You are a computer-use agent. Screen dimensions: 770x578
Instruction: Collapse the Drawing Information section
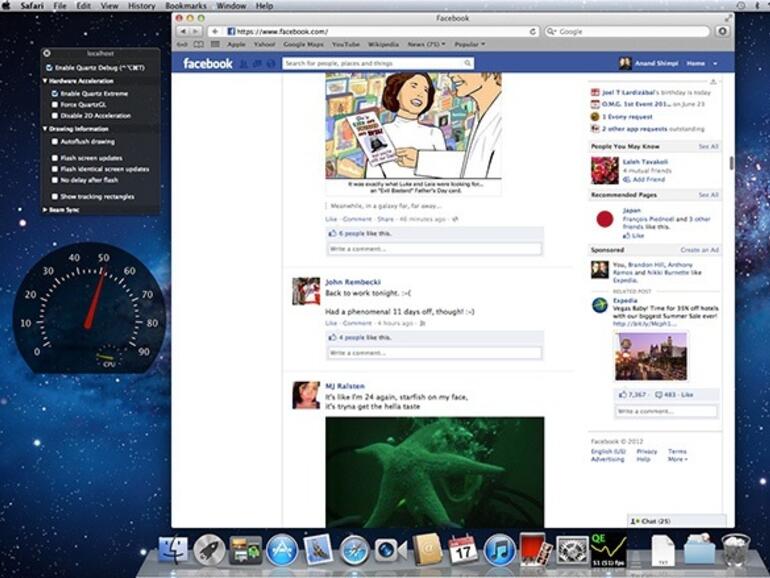(x=45, y=129)
